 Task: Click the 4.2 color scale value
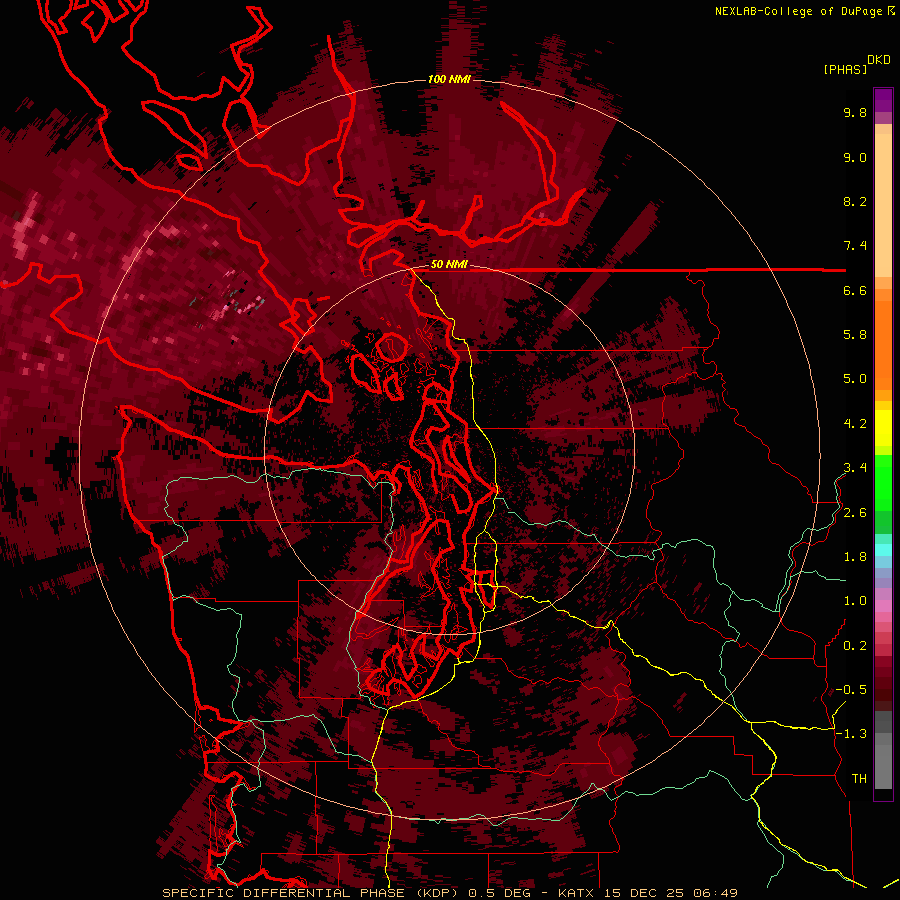pyautogui.click(x=855, y=424)
